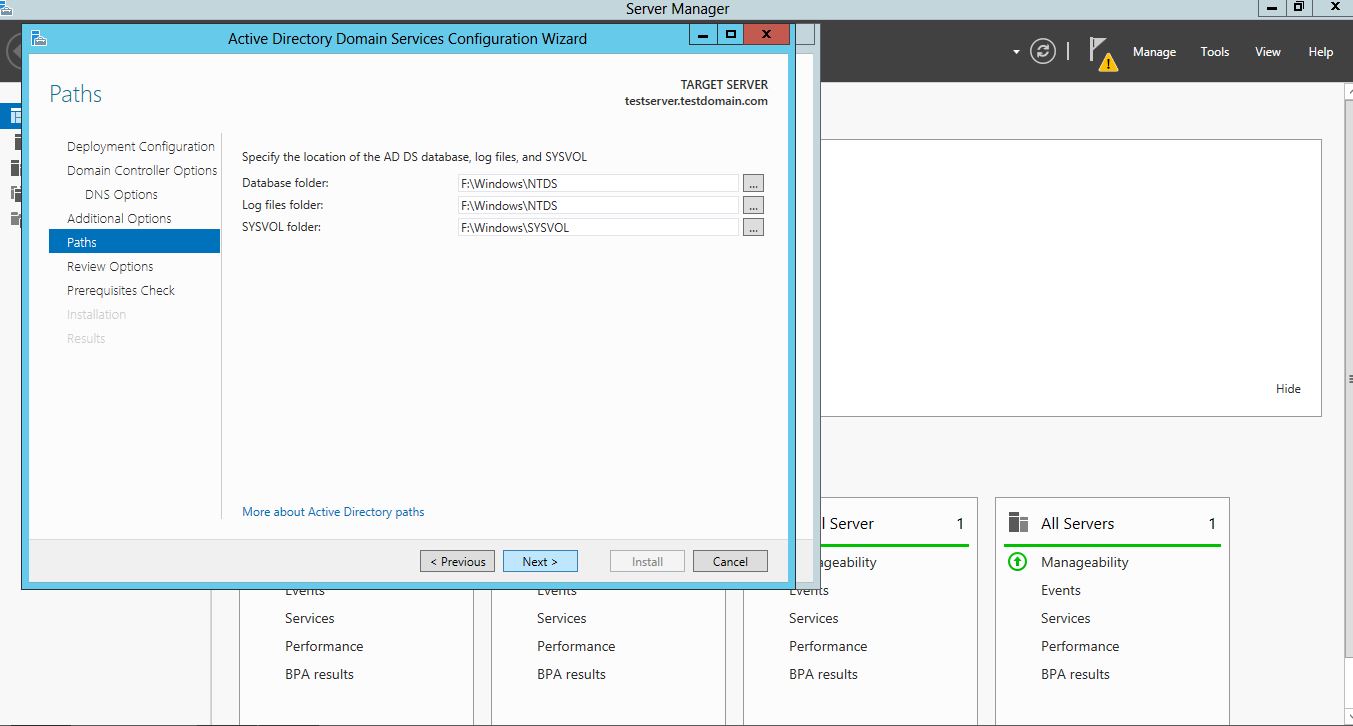Click the SYSVOL folder path field
The image size is (1353, 726).
(x=598, y=227)
